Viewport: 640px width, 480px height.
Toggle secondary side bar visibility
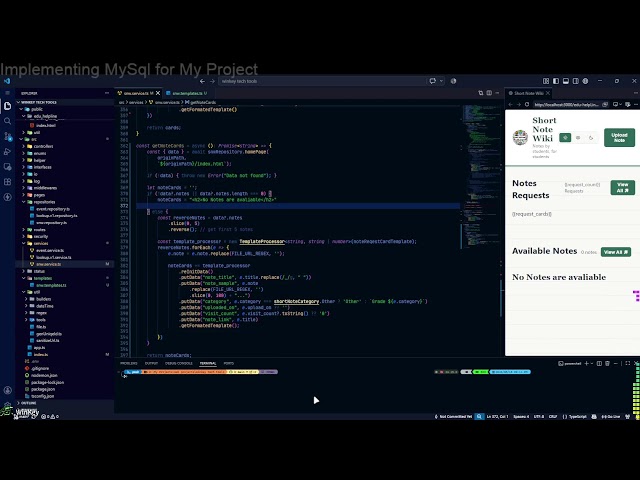[576, 81]
